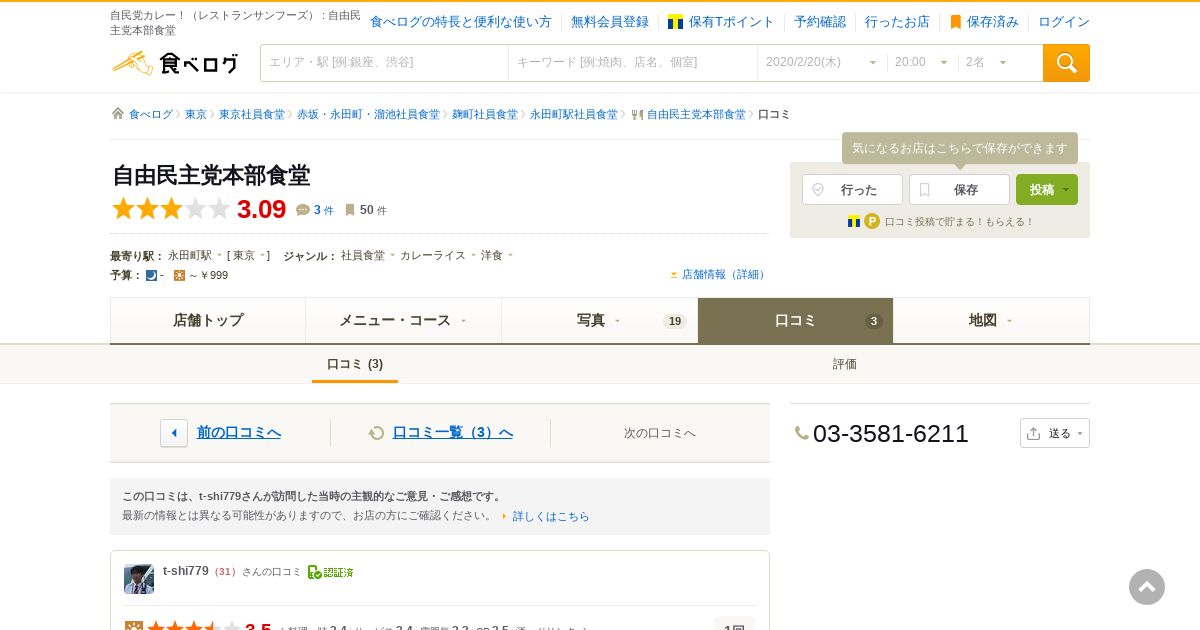Viewport: 1200px width, 630px height.
Task: Select the メニュー・コース tab
Action: 403,320
